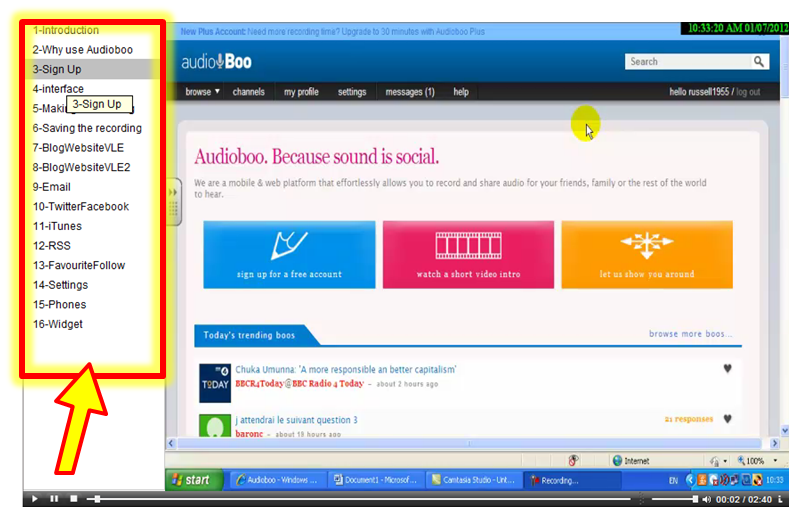Image resolution: width=790 pixels, height=508 pixels.
Task: Click watch a short video intro tile
Action: (x=468, y=255)
